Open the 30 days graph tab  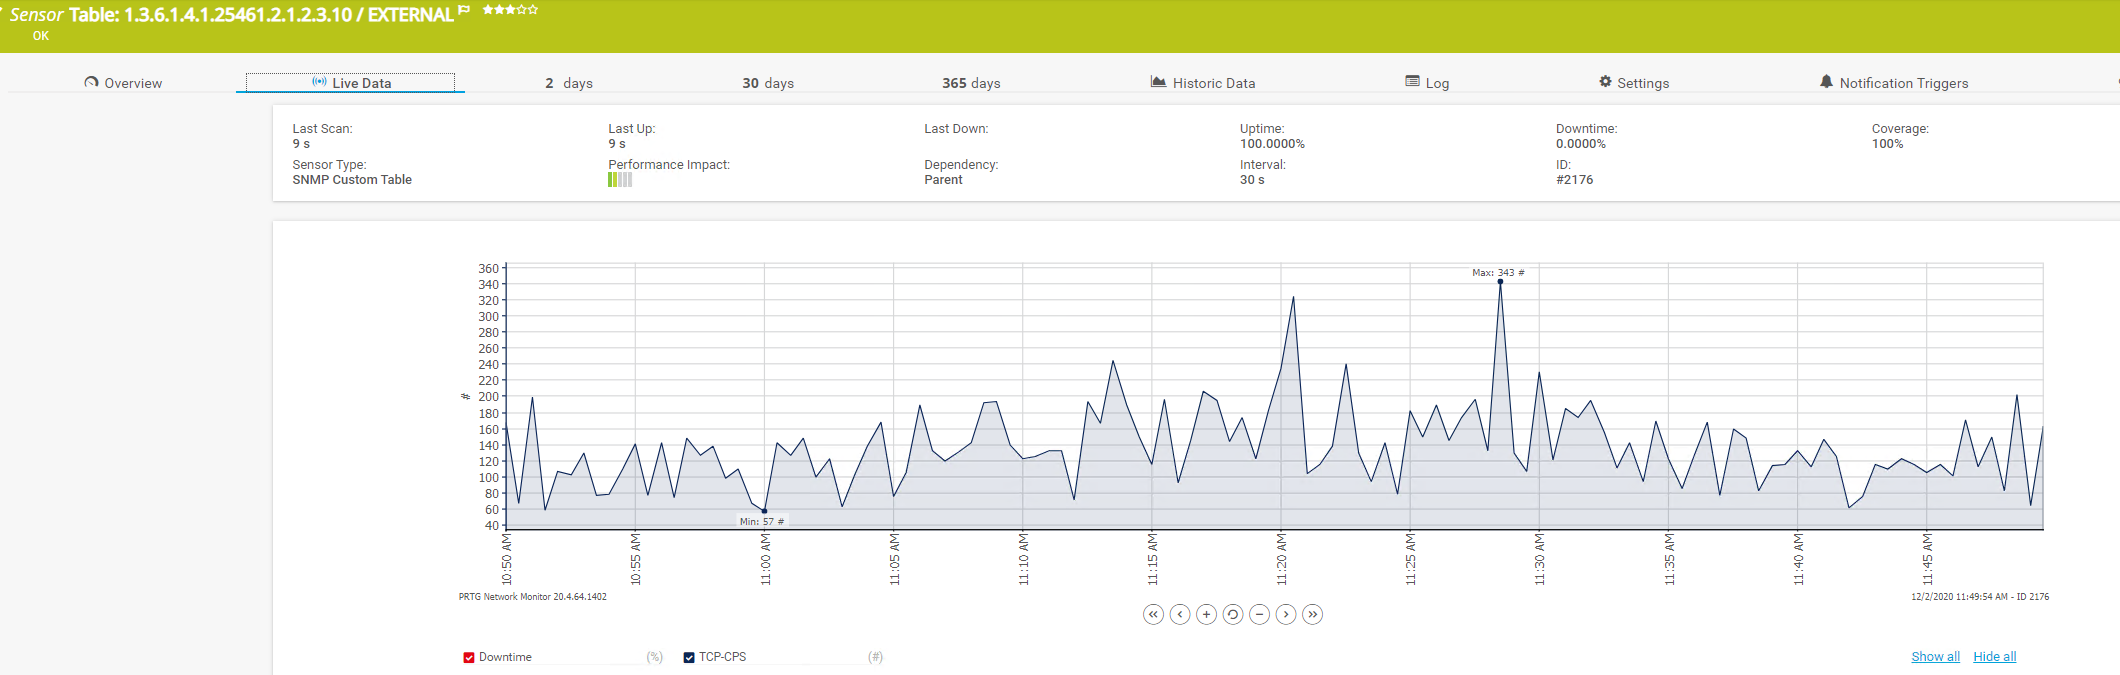tap(768, 83)
